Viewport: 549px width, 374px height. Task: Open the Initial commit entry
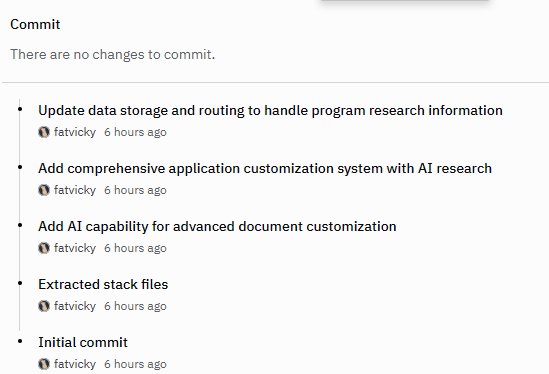[x=83, y=342]
